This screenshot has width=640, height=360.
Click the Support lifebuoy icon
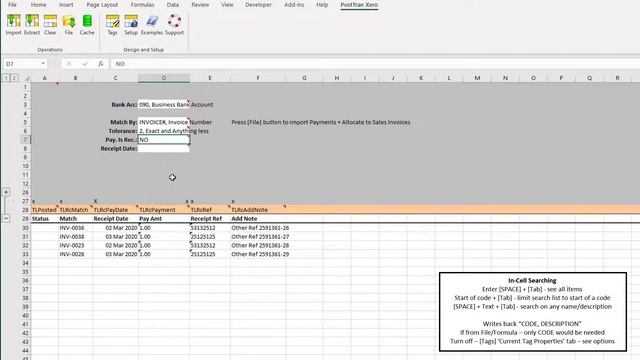174,25
